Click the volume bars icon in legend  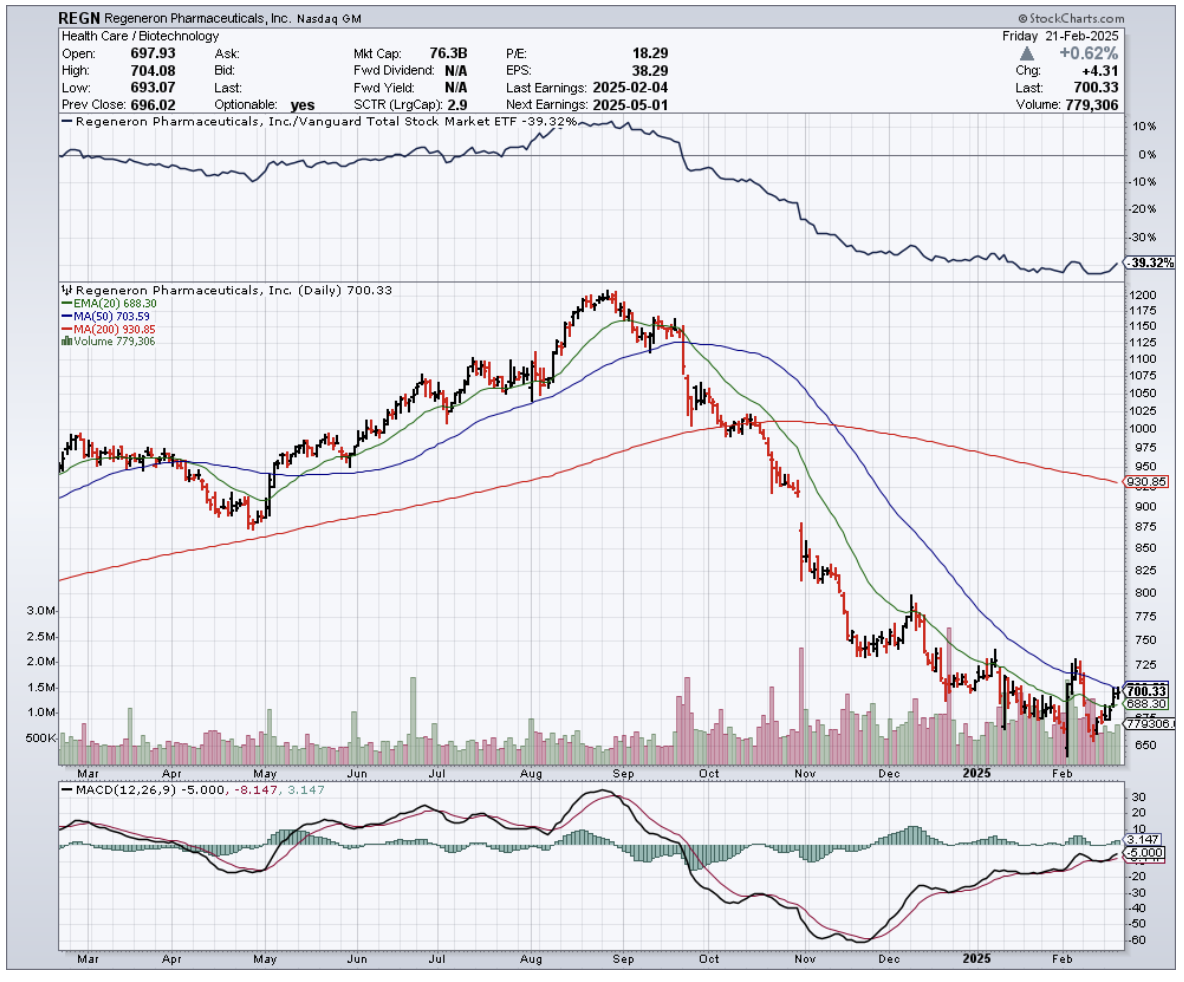[66, 341]
